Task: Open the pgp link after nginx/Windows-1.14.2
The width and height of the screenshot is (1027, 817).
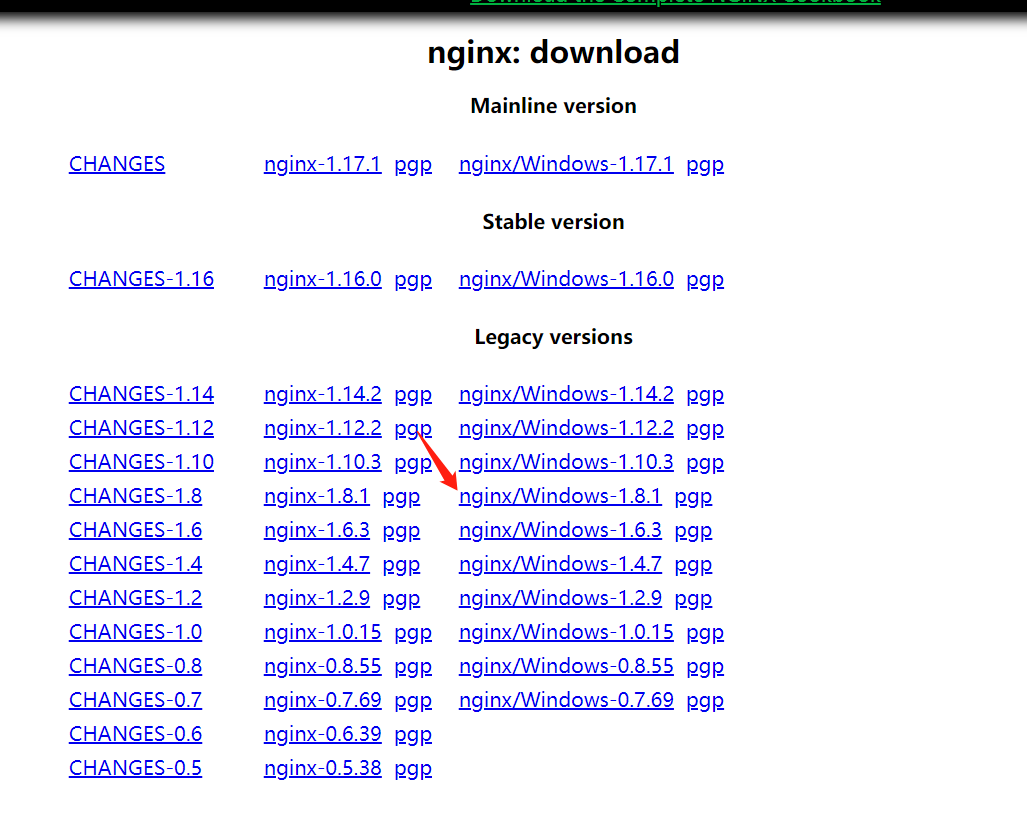Action: [705, 396]
